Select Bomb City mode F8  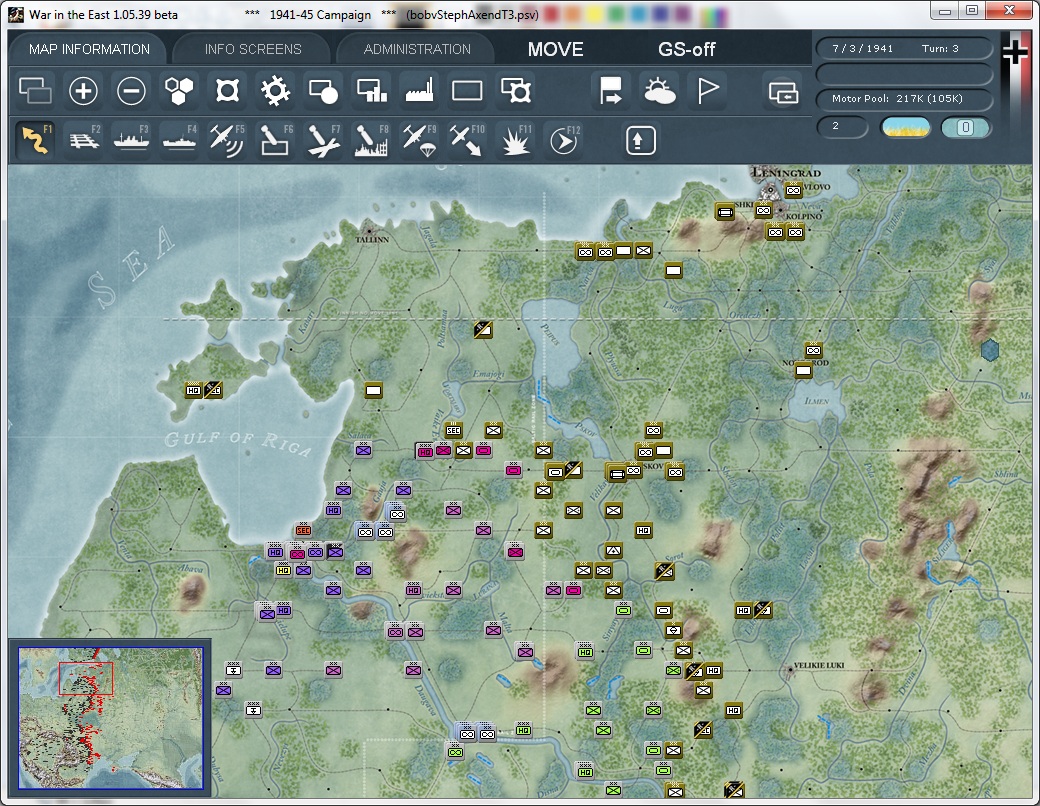[371, 140]
